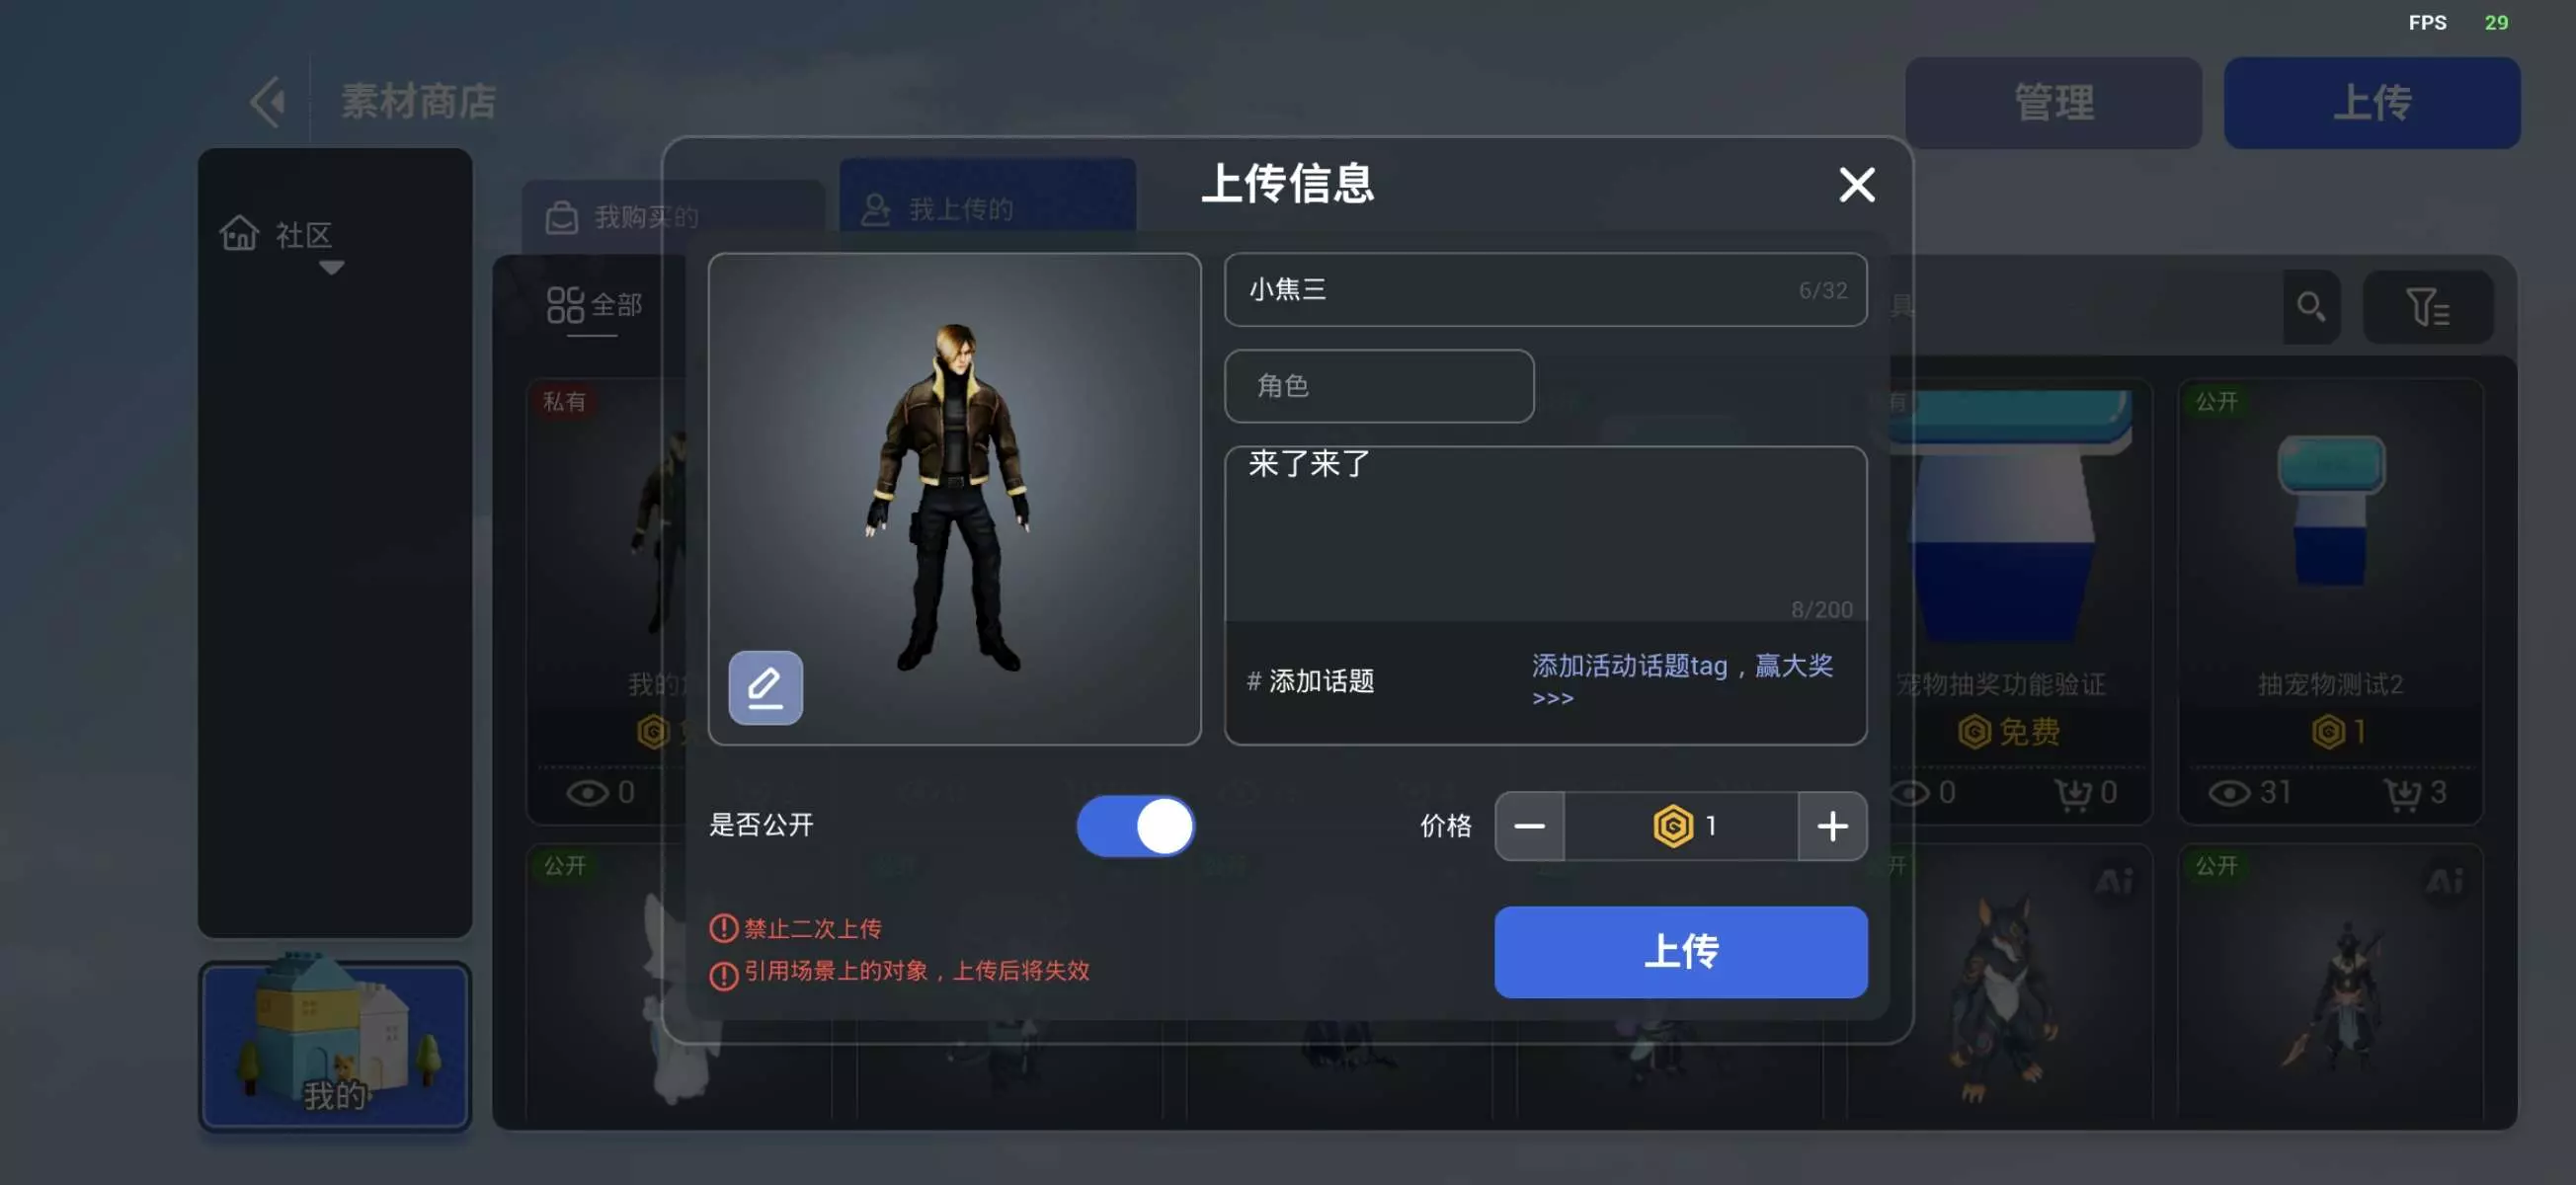Switch to 我上传的 tab
Screen dimensions: 2576x1185
[987, 207]
